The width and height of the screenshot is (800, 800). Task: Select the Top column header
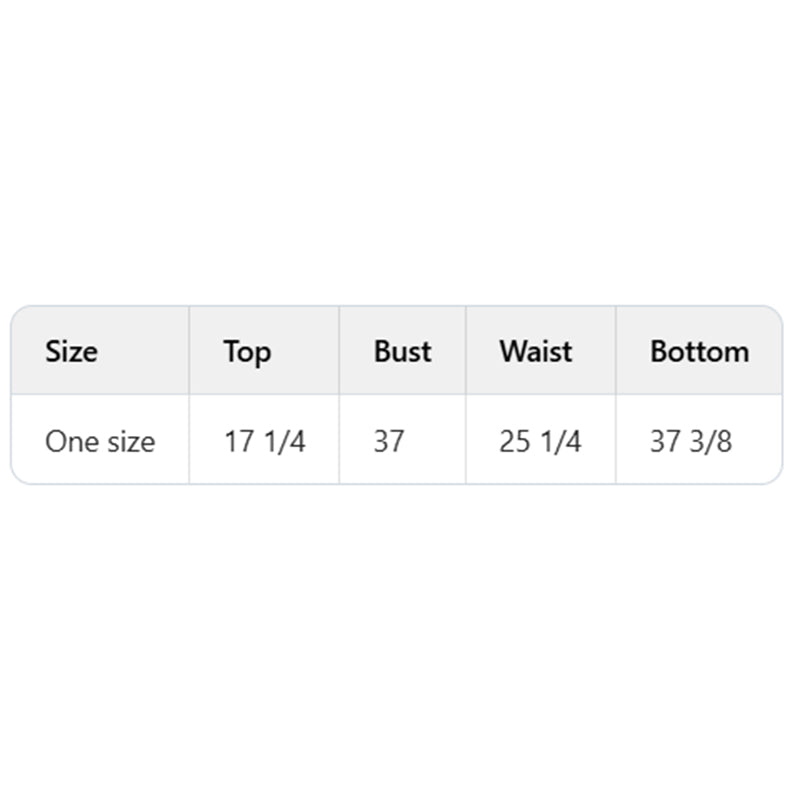247,352
